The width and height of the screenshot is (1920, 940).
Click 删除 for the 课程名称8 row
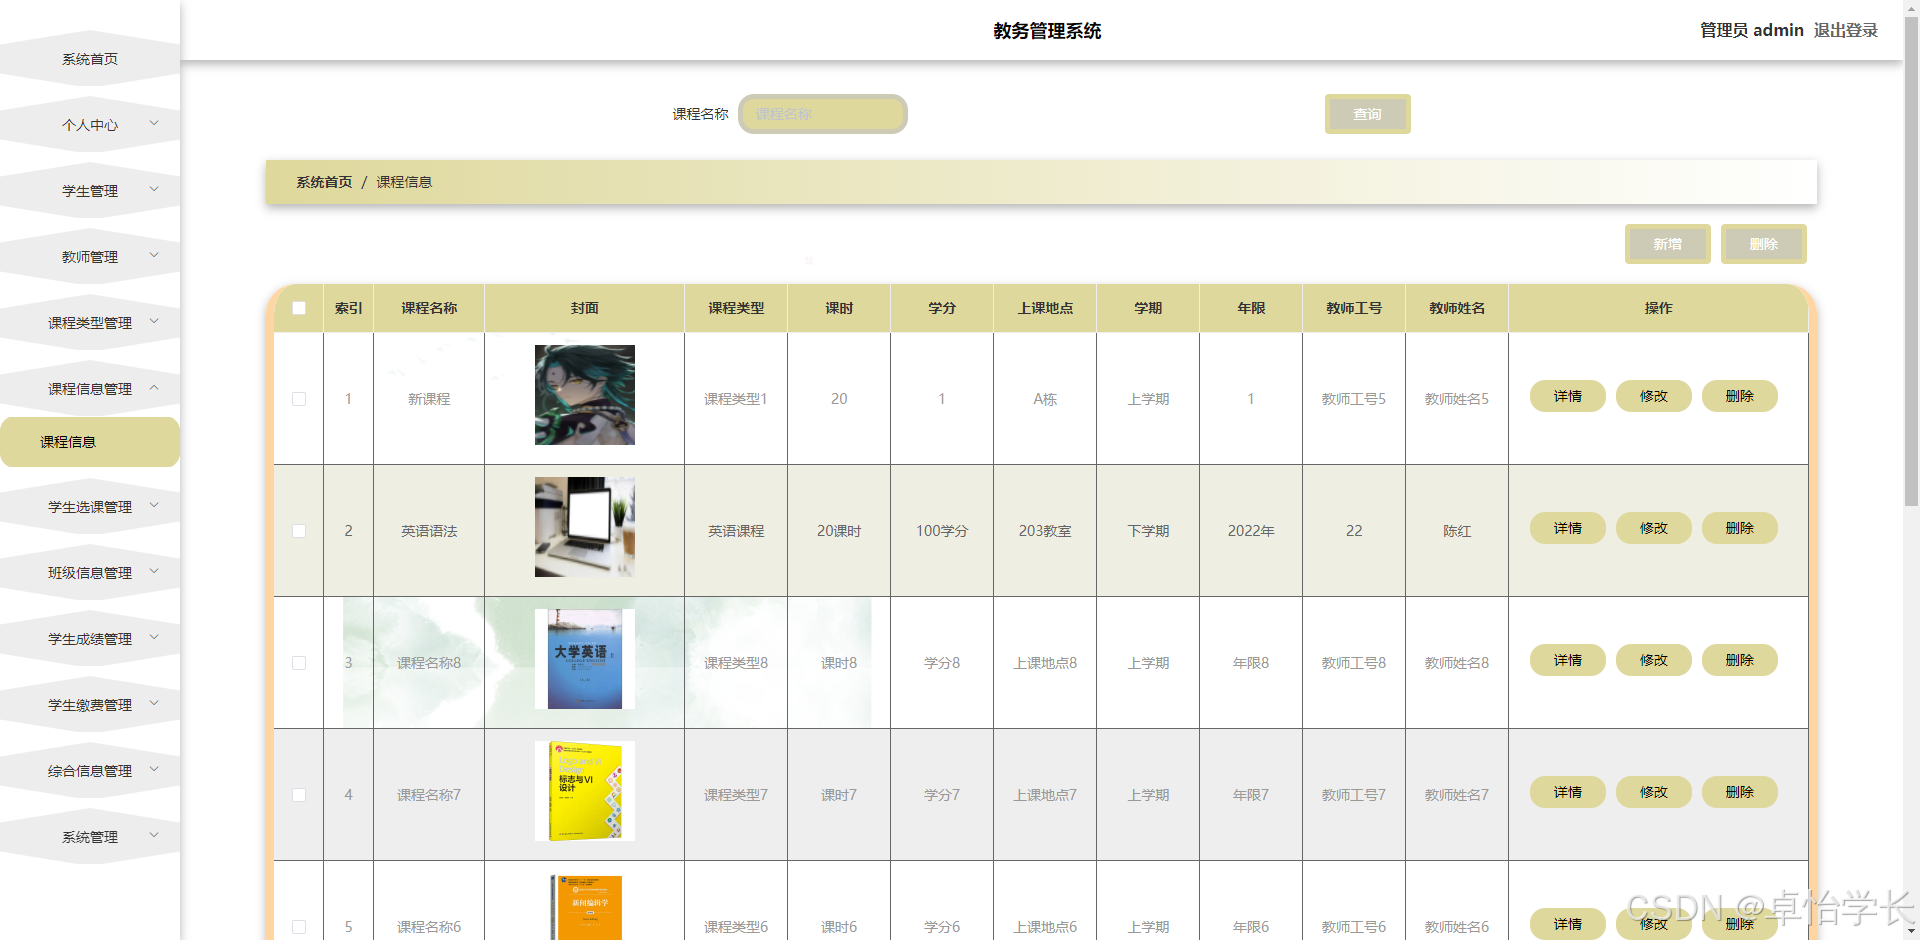1739,660
